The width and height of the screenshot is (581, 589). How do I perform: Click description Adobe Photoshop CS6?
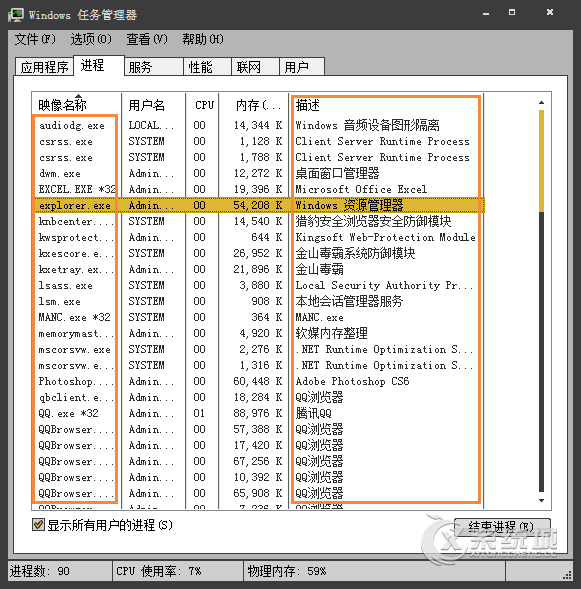pyautogui.click(x=352, y=381)
